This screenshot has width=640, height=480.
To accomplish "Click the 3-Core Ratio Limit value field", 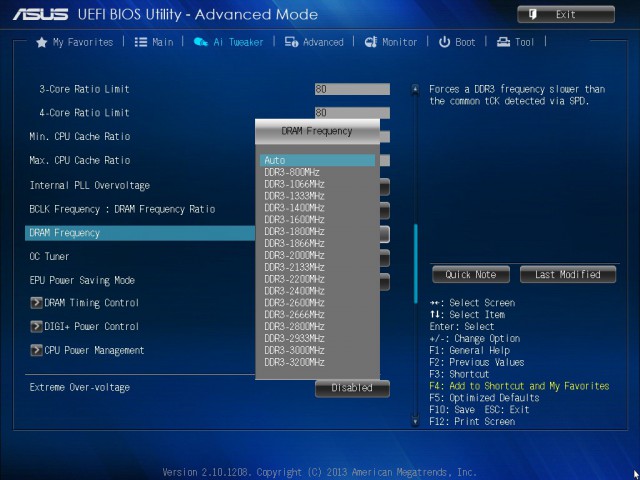I will pyautogui.click(x=352, y=89).
